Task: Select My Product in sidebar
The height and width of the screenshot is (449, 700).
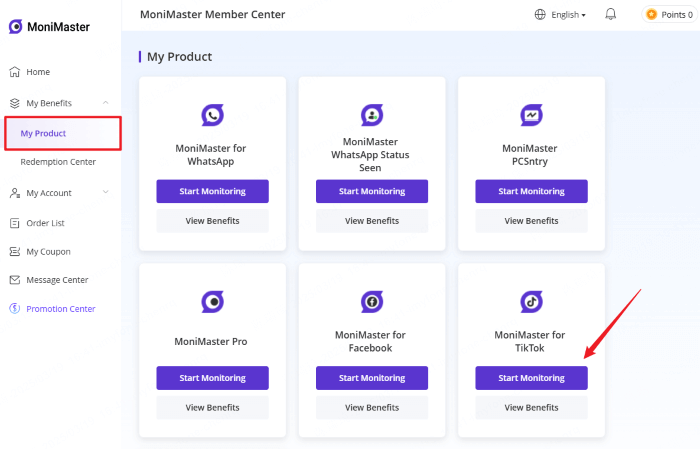Action: [x=62, y=133]
